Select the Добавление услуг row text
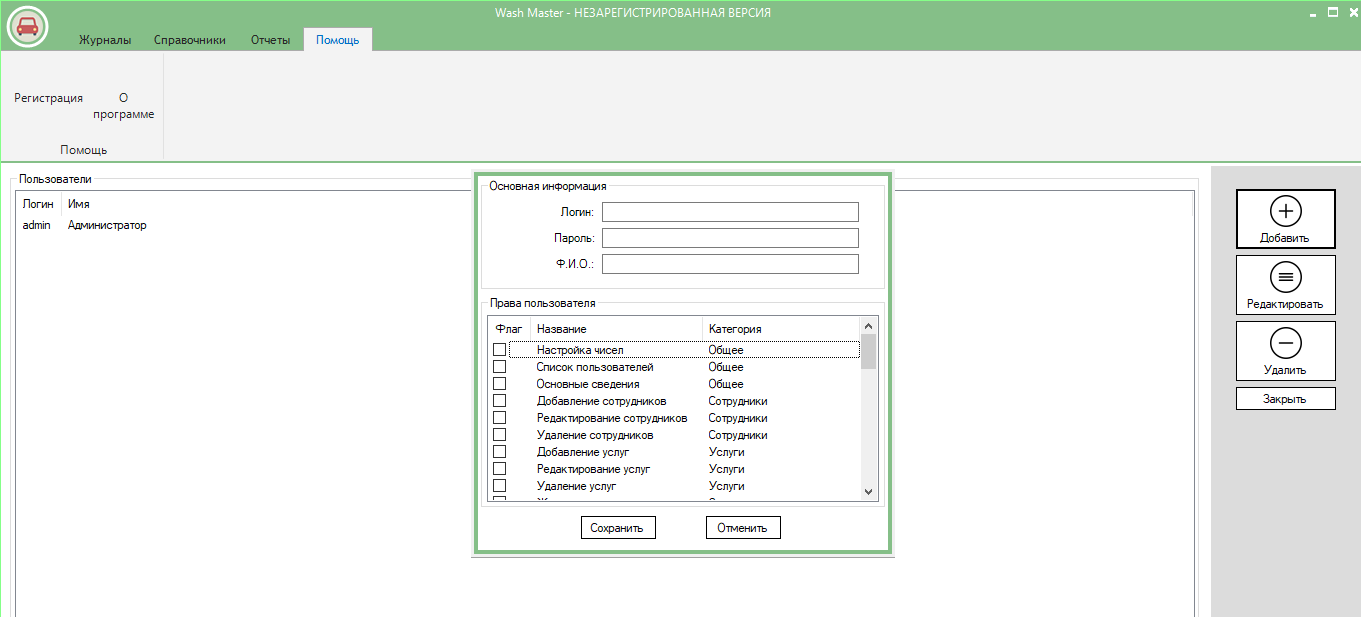This screenshot has height=617, width=1361. (x=583, y=452)
